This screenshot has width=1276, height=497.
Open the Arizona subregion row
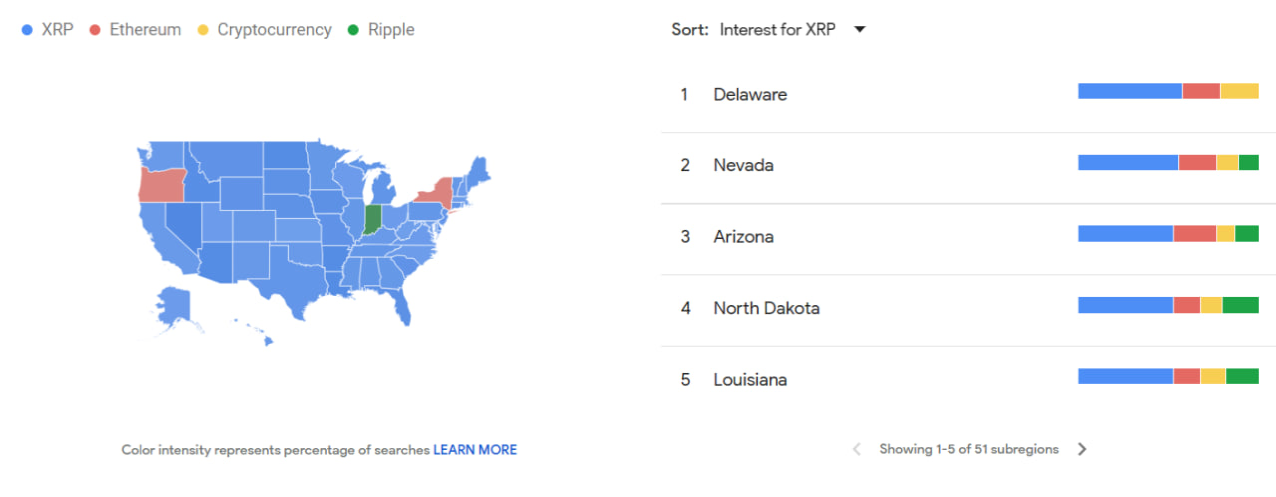click(x=743, y=236)
